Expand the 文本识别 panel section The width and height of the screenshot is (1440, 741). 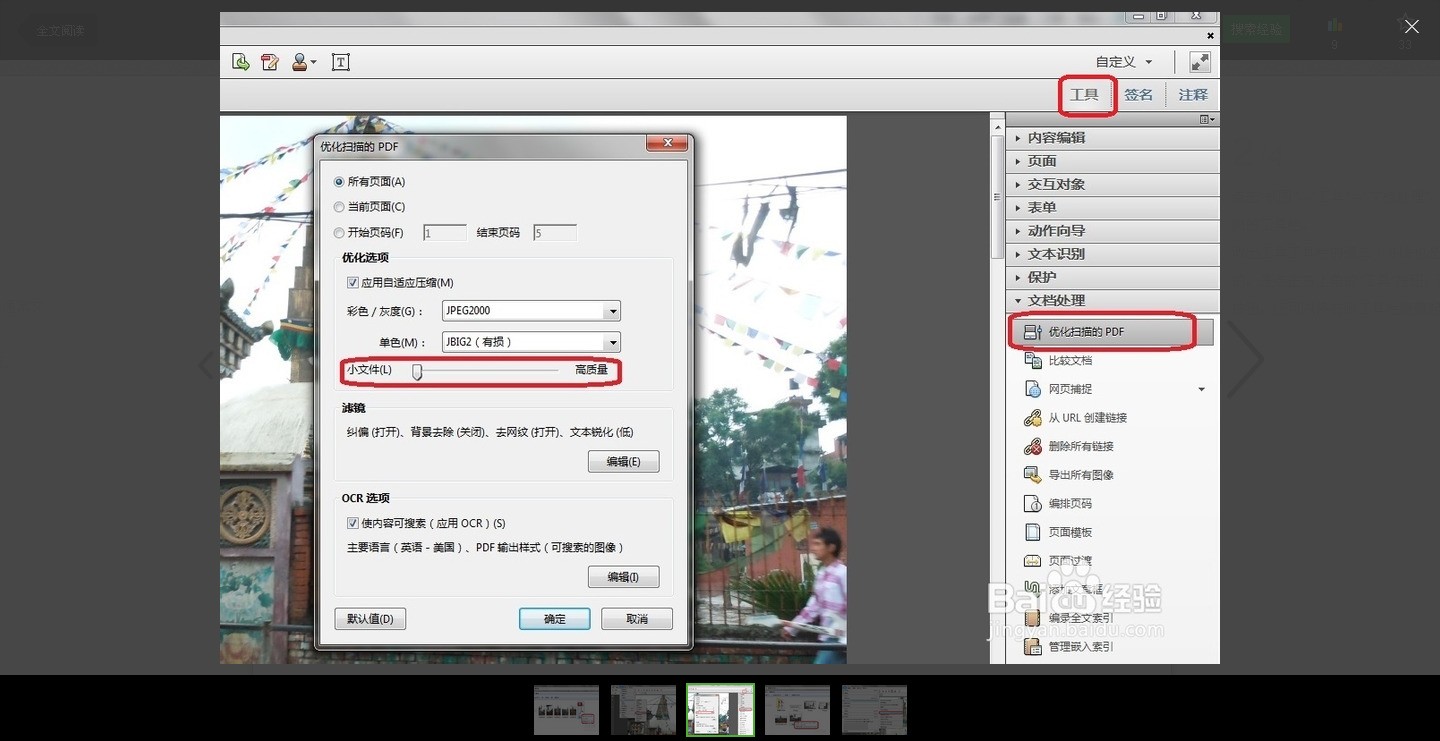tap(1112, 254)
